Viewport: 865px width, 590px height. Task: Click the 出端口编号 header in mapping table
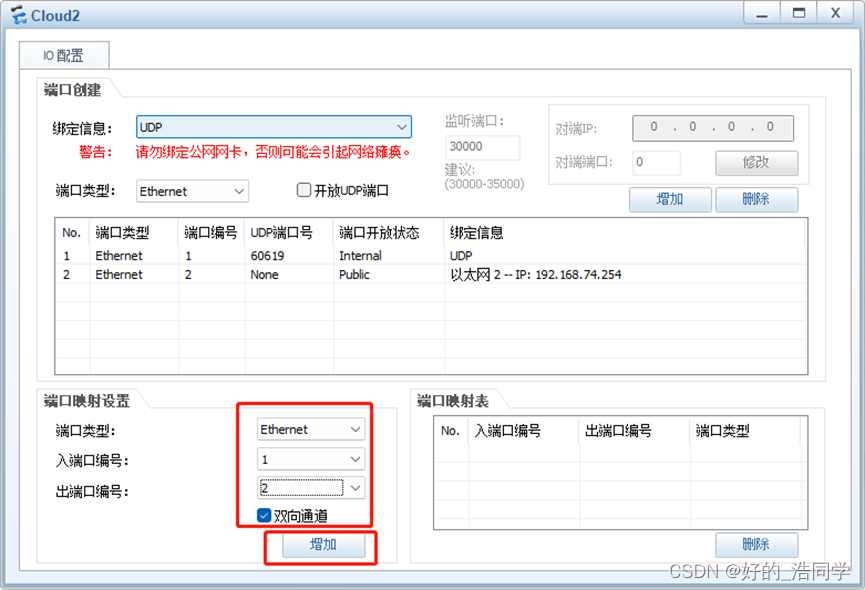pyautogui.click(x=618, y=431)
